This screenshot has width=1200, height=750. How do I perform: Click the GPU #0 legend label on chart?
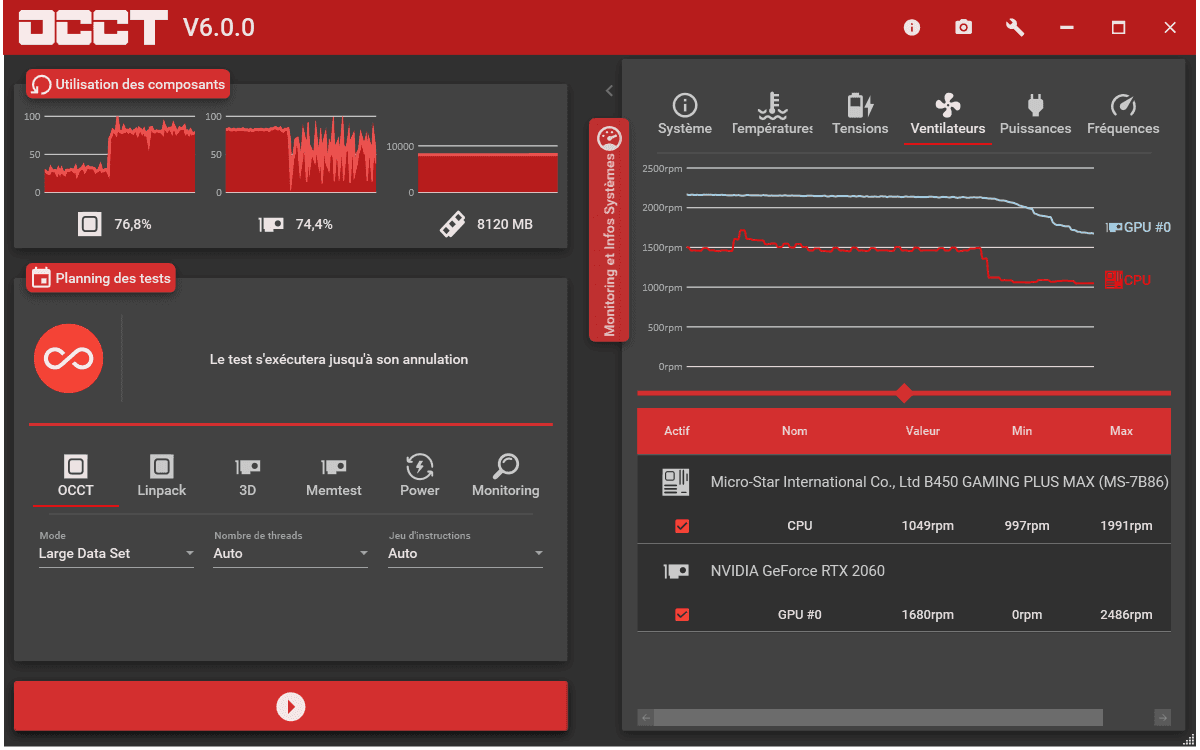click(x=1138, y=228)
